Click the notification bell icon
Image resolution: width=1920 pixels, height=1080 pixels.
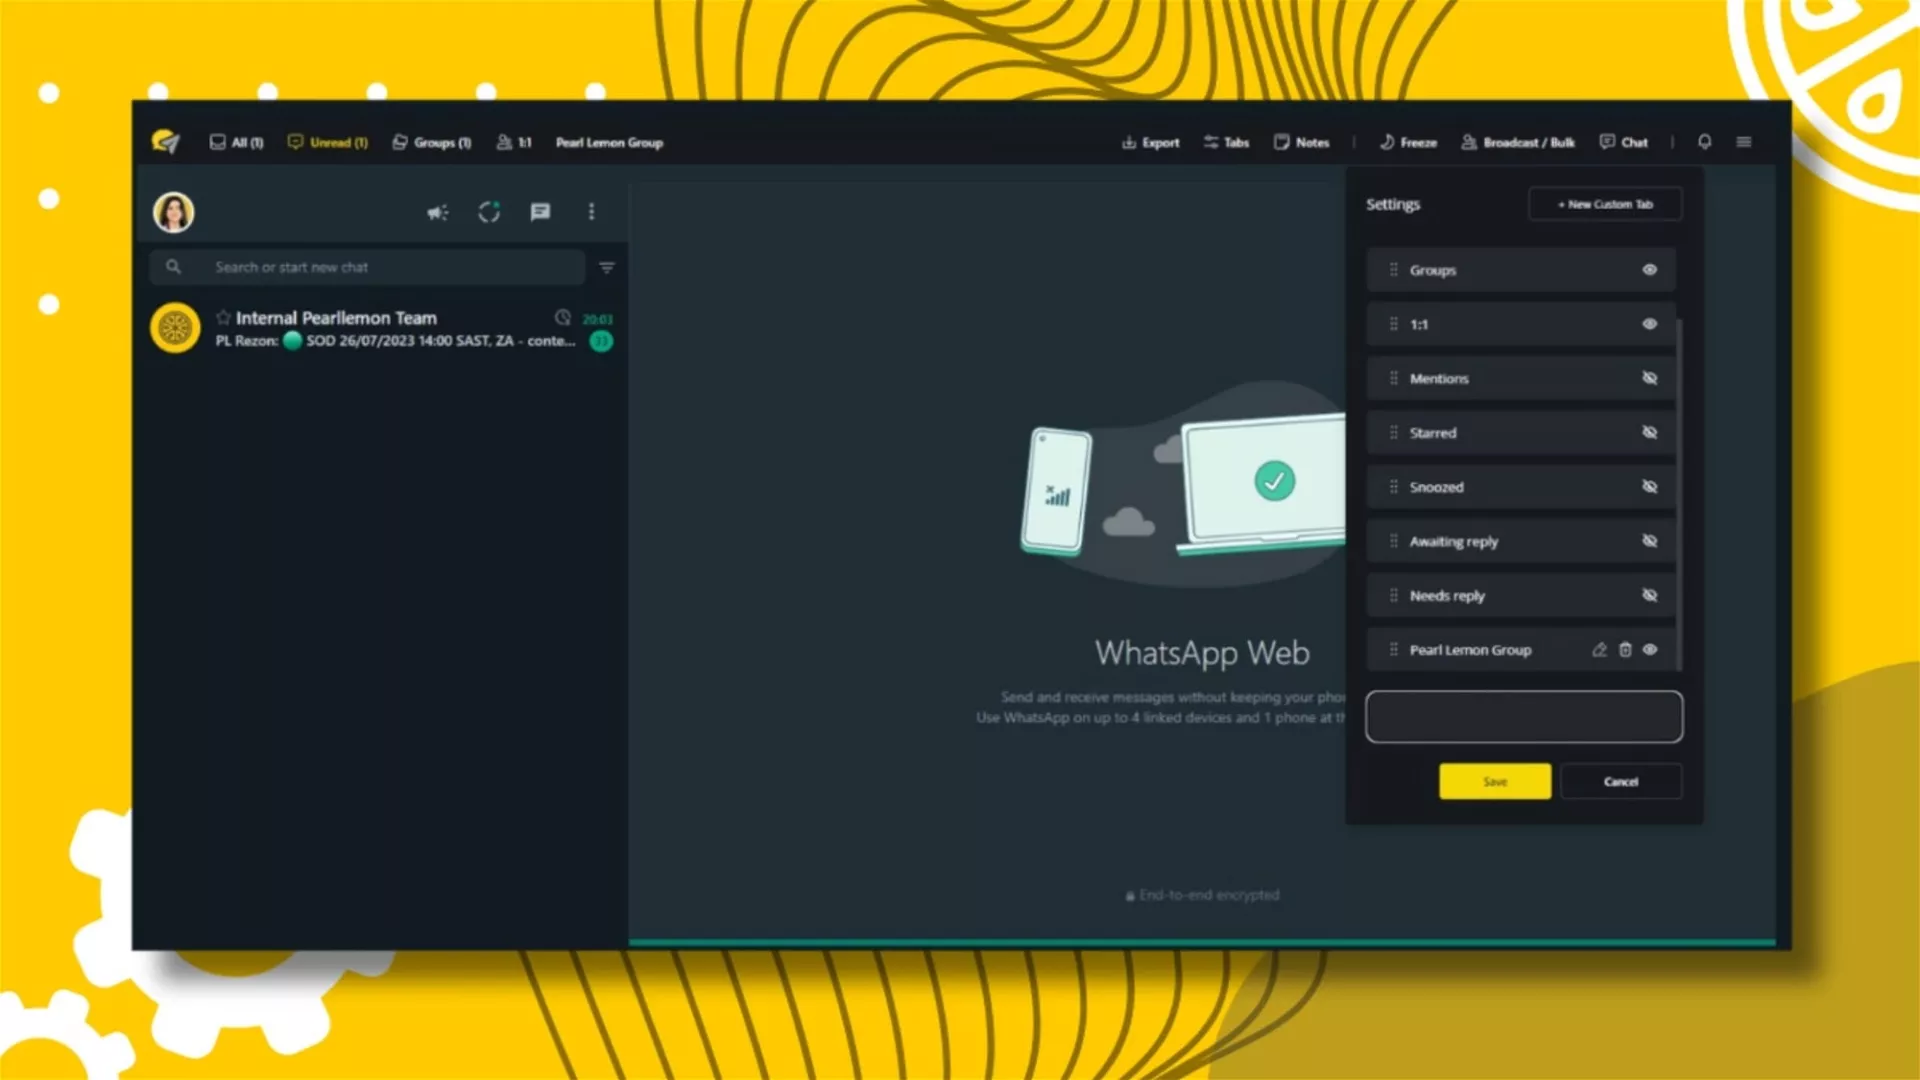click(x=1705, y=142)
